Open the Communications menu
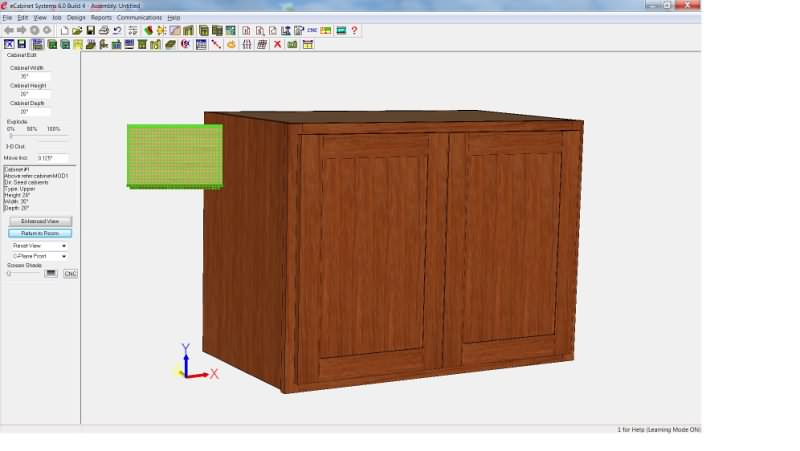The width and height of the screenshot is (800, 451). (x=139, y=17)
